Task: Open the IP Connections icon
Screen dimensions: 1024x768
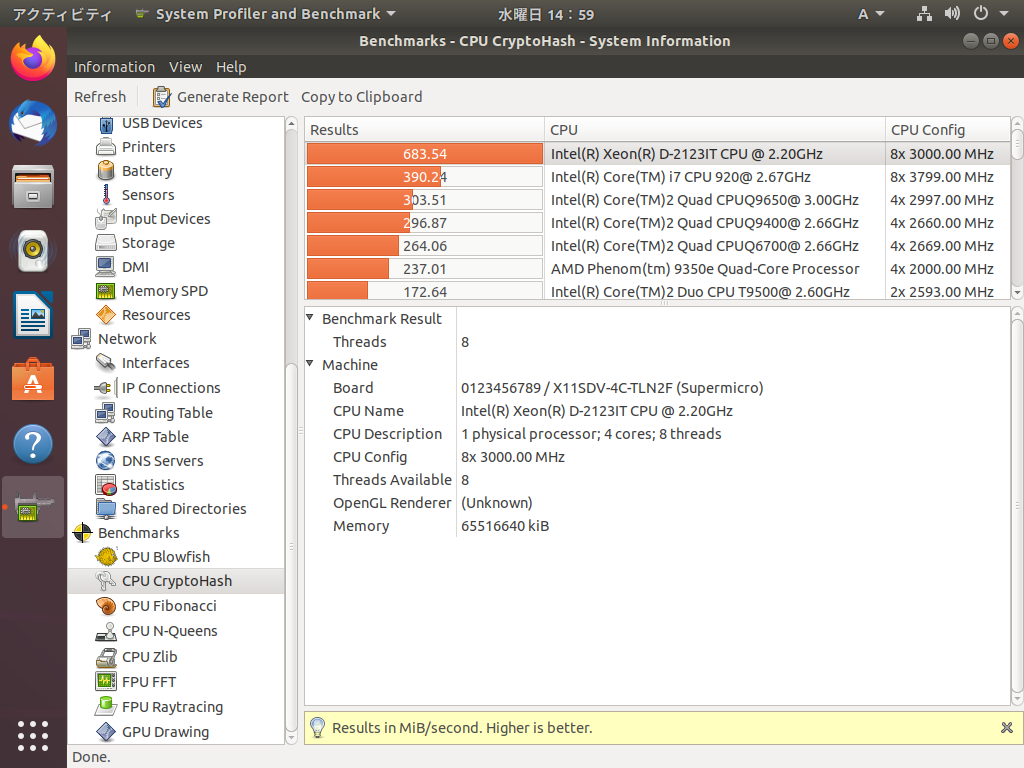Action: tap(106, 388)
